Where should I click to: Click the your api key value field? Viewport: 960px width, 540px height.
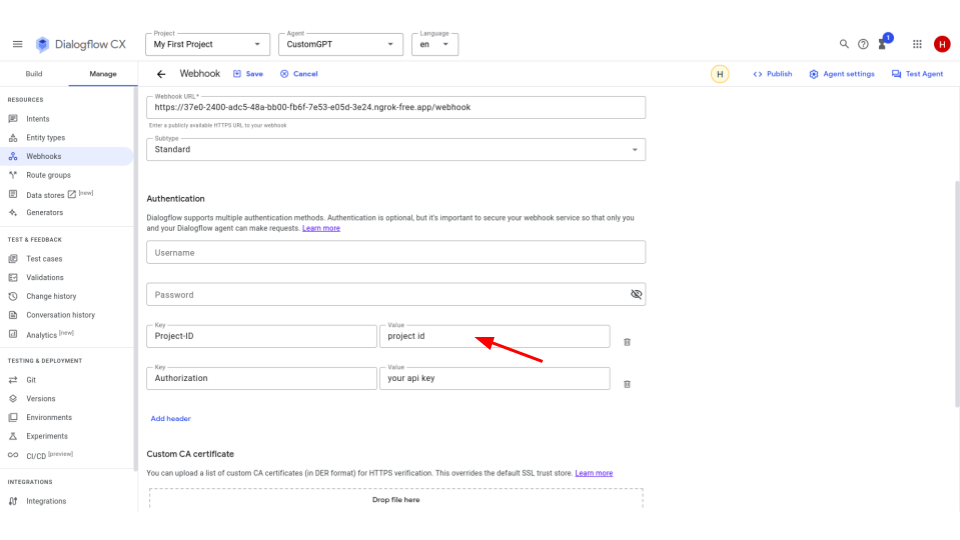[495, 378]
